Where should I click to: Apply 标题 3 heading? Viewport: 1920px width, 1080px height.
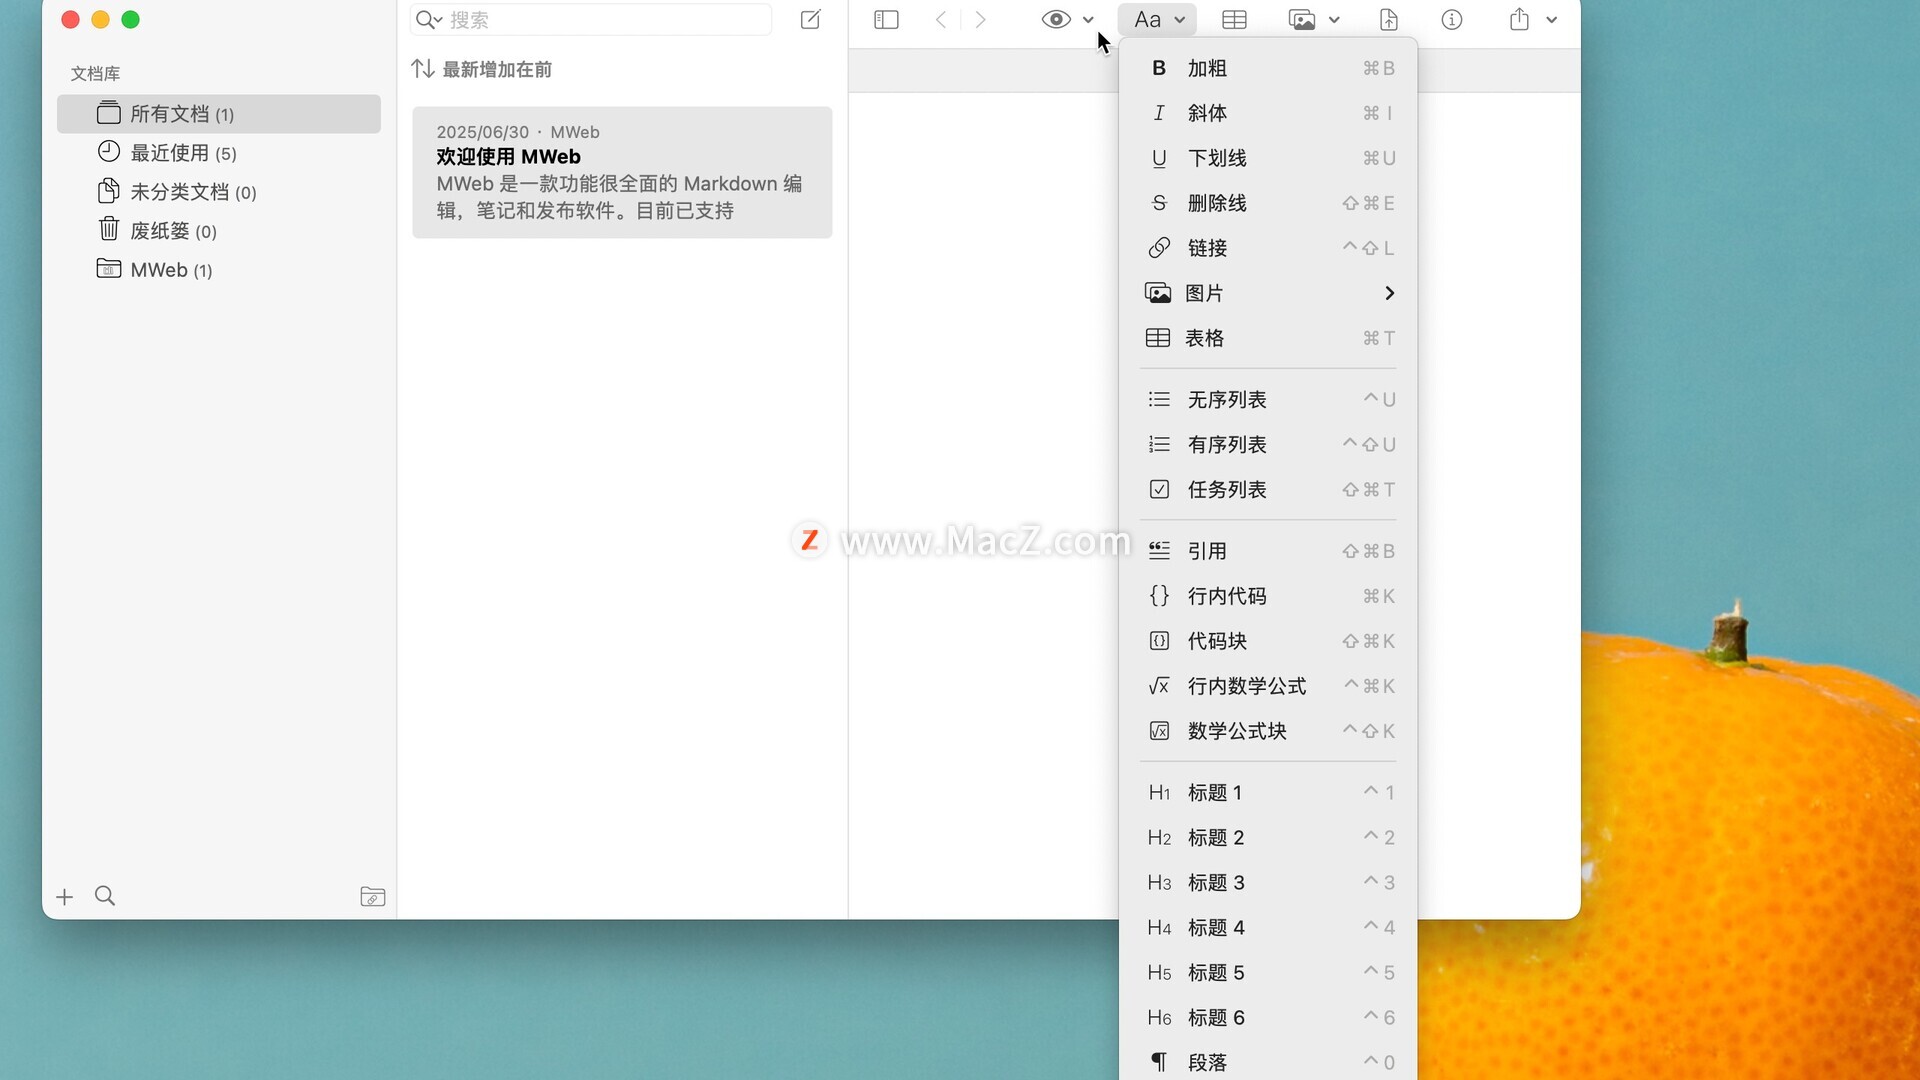click(x=1268, y=882)
